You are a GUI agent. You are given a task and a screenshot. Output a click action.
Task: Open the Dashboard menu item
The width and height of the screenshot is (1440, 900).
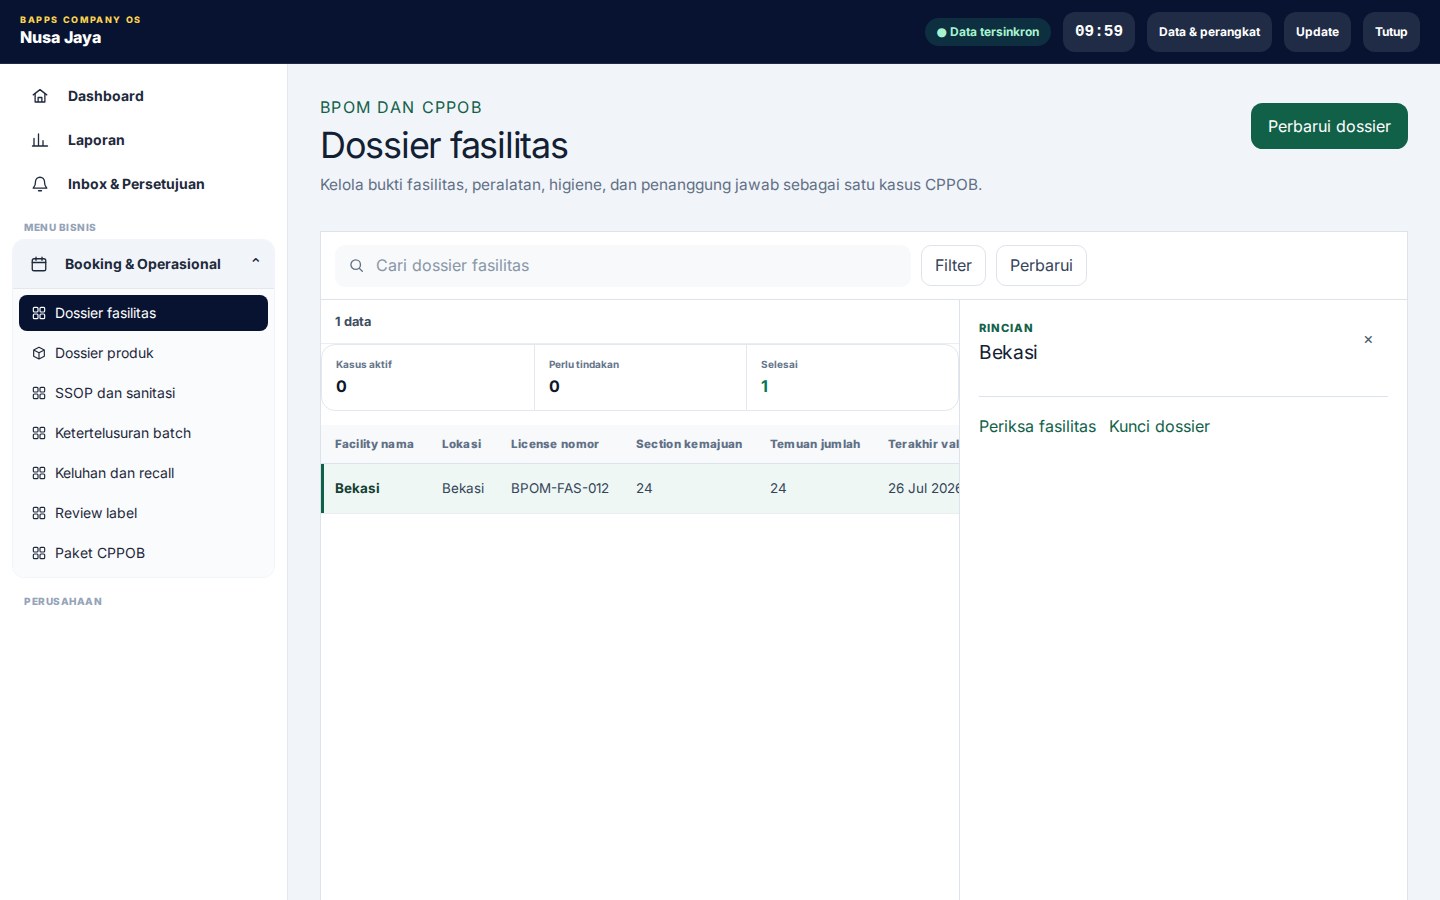pyautogui.click(x=143, y=96)
